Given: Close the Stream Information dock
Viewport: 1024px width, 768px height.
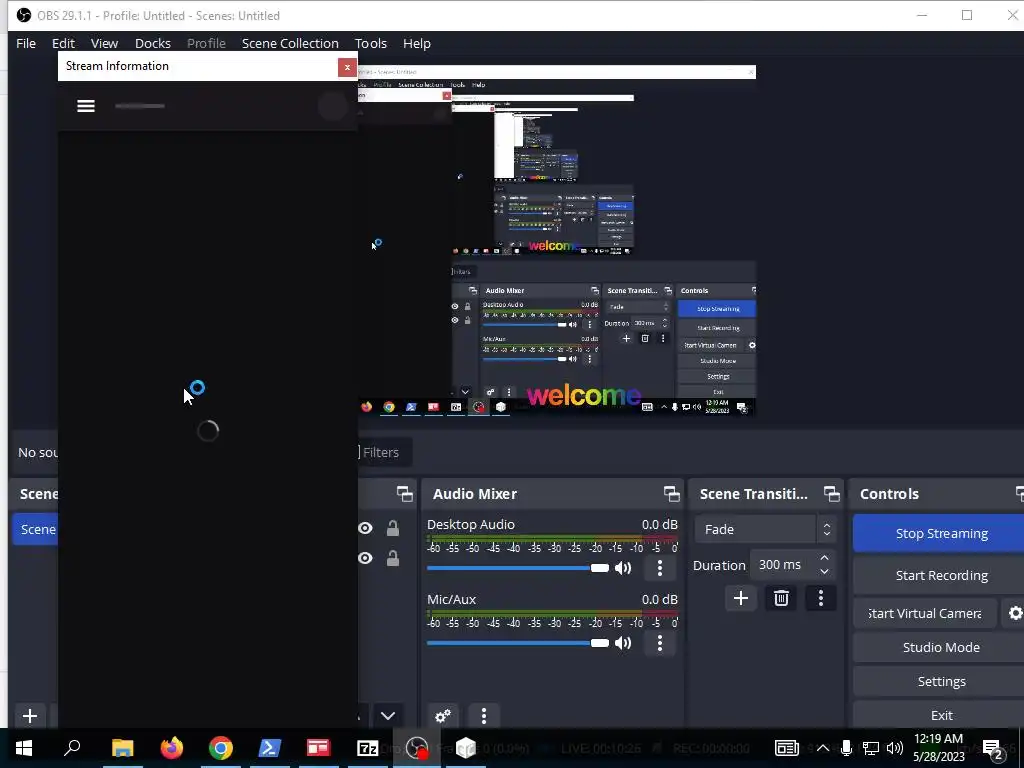Looking at the screenshot, I should tap(347, 67).
